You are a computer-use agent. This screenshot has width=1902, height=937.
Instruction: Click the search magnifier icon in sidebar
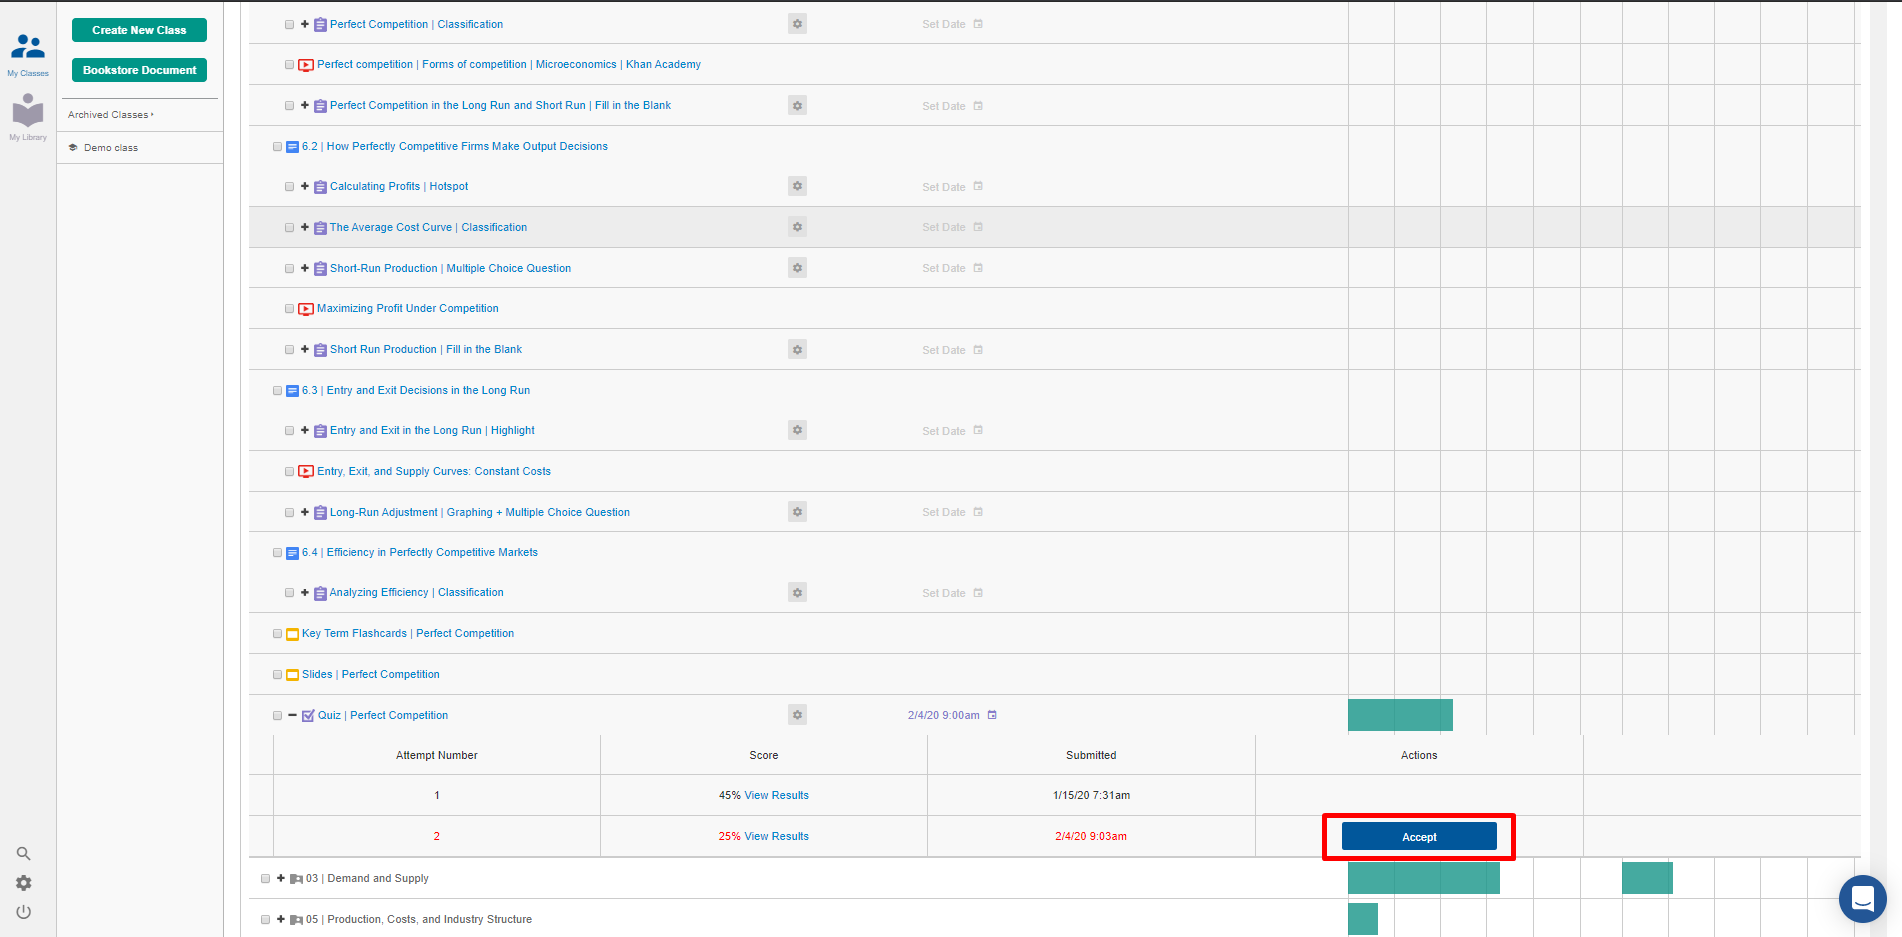[x=23, y=853]
